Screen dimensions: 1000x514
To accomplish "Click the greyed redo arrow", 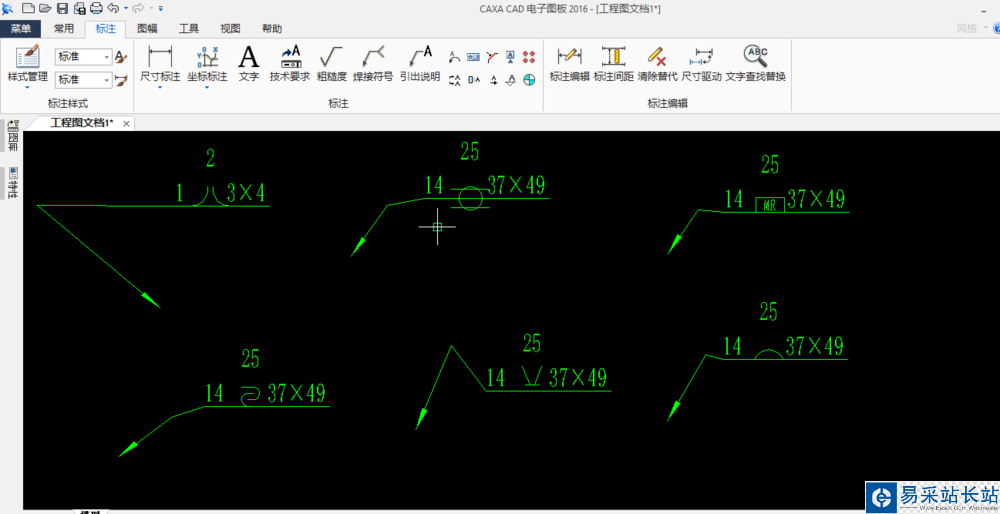I will [138, 8].
